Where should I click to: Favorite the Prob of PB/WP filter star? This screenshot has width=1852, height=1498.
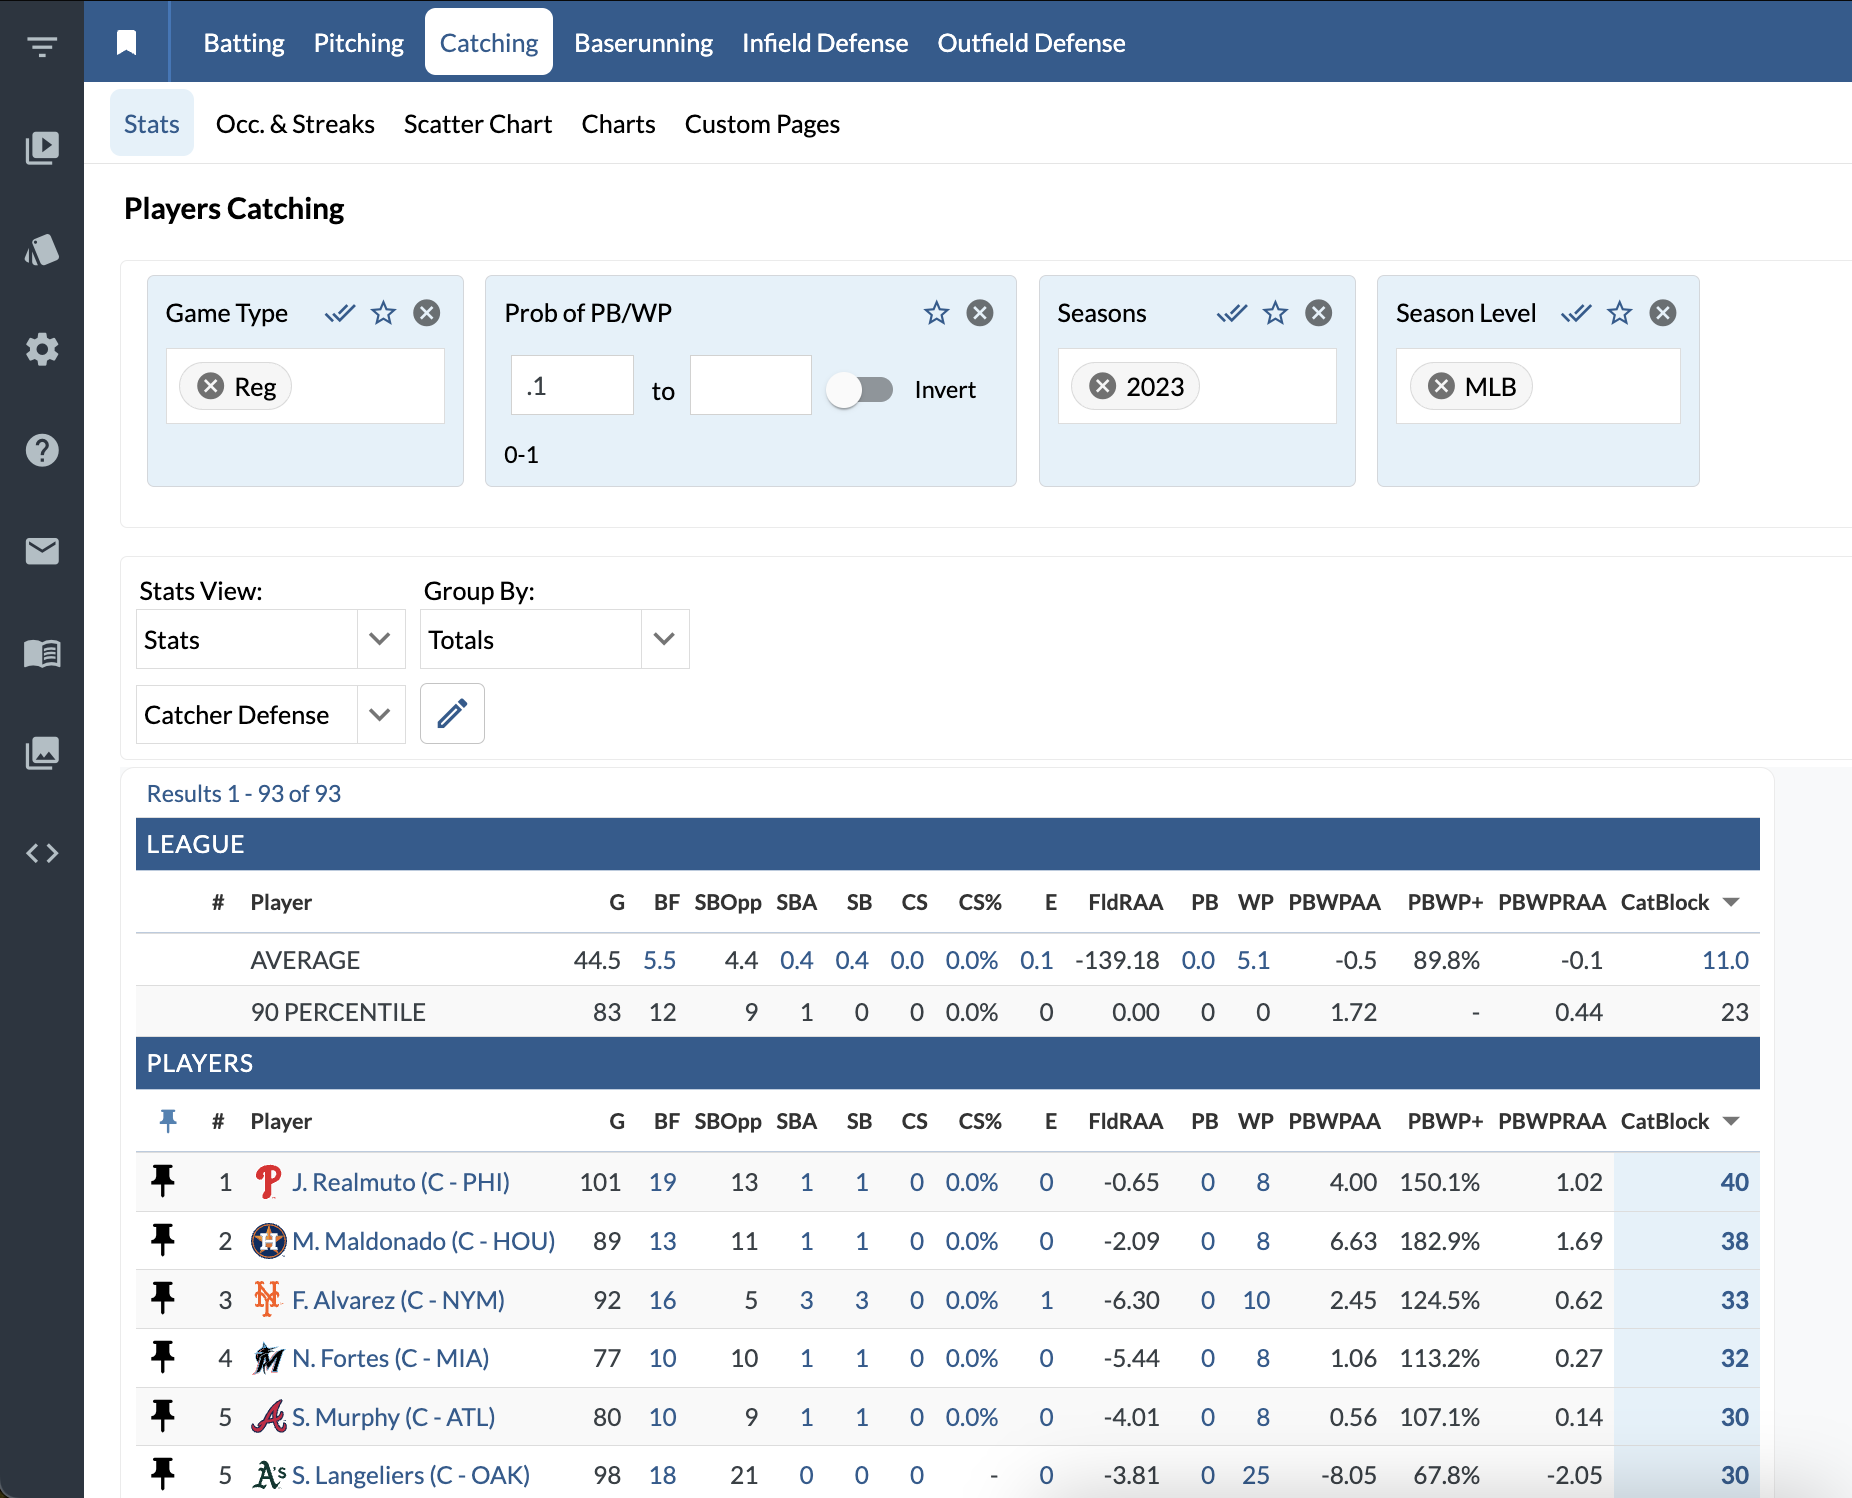pyautogui.click(x=936, y=313)
